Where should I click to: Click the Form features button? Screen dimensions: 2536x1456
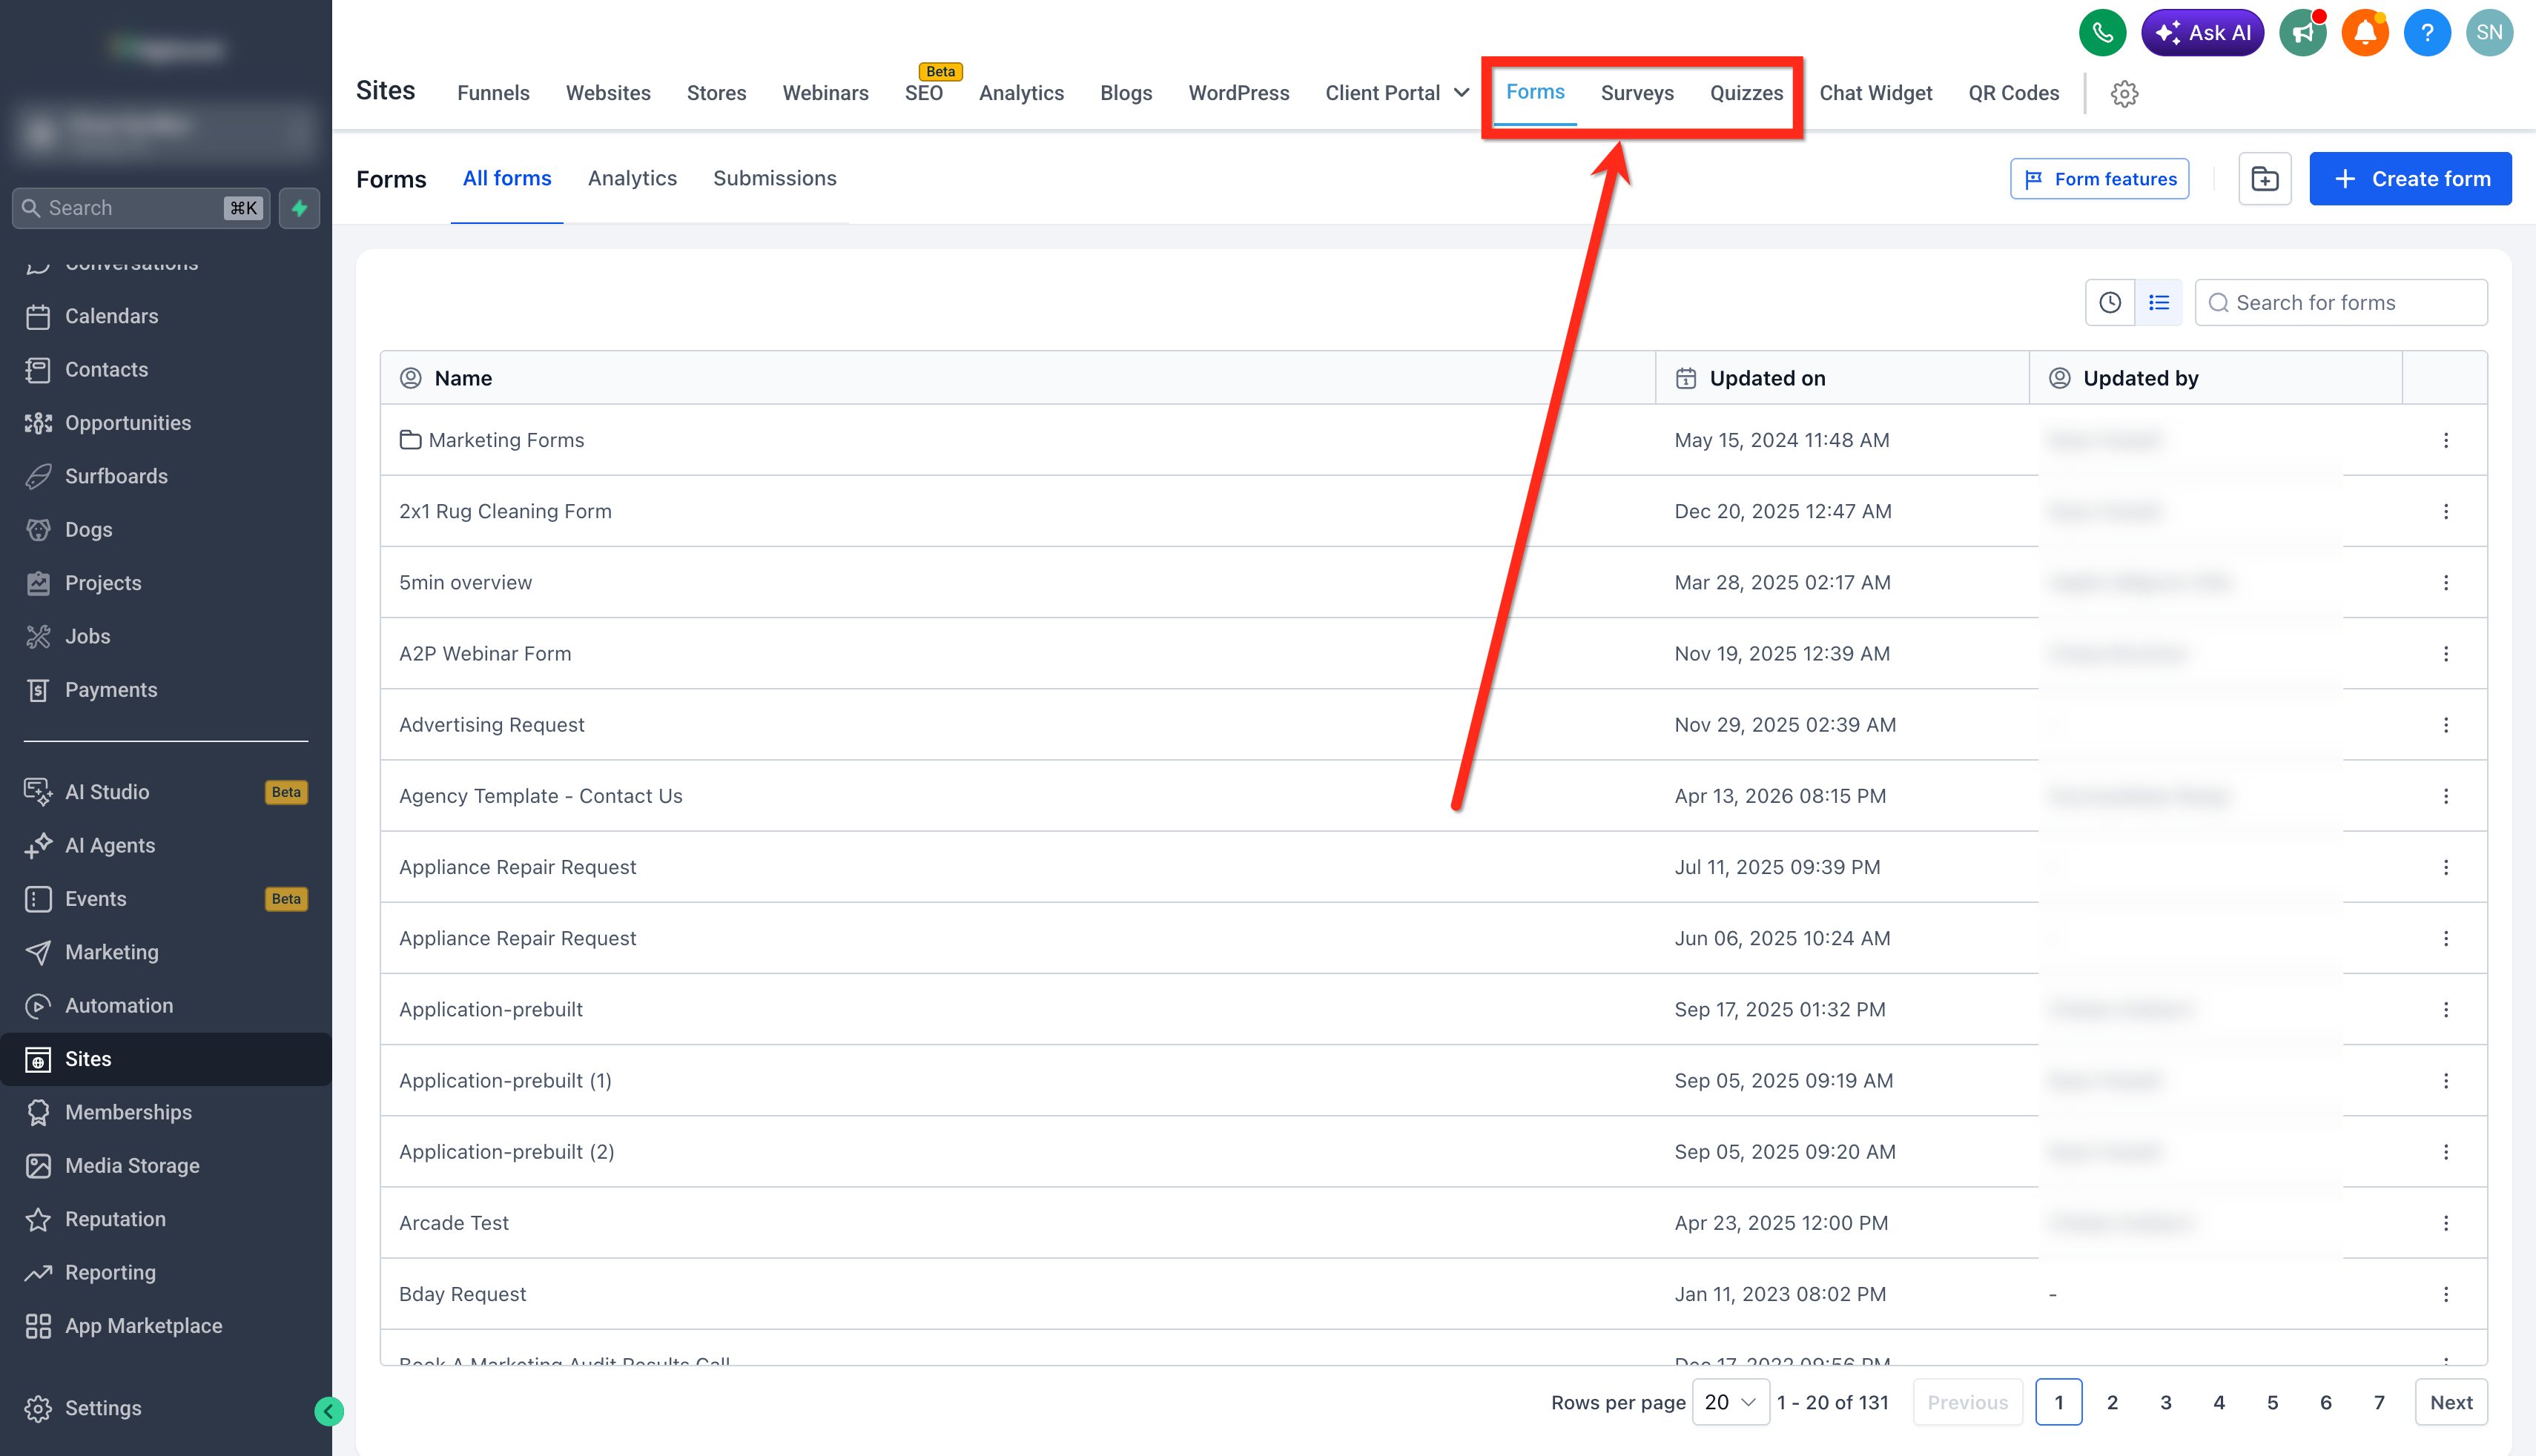(x=2099, y=179)
